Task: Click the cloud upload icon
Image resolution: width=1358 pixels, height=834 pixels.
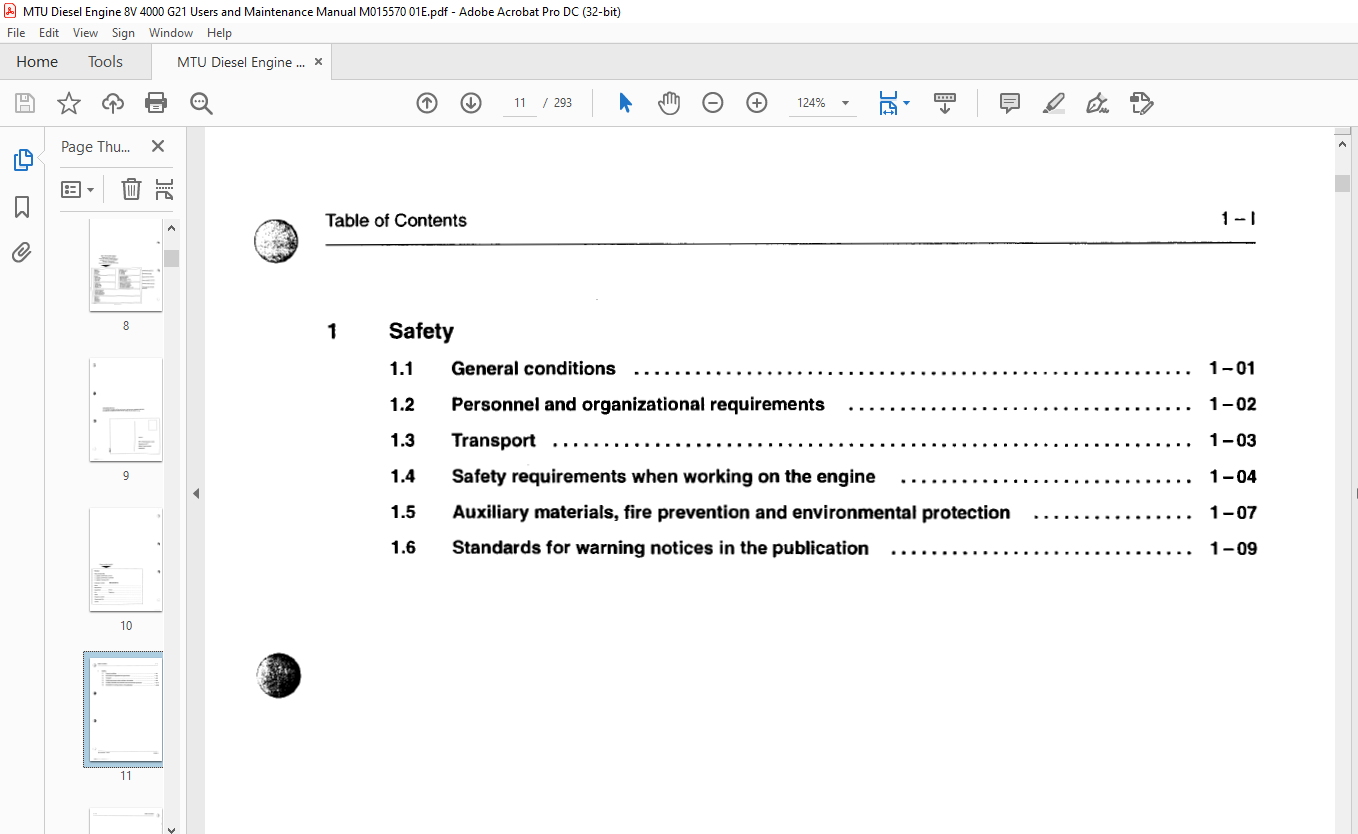Action: coord(113,103)
